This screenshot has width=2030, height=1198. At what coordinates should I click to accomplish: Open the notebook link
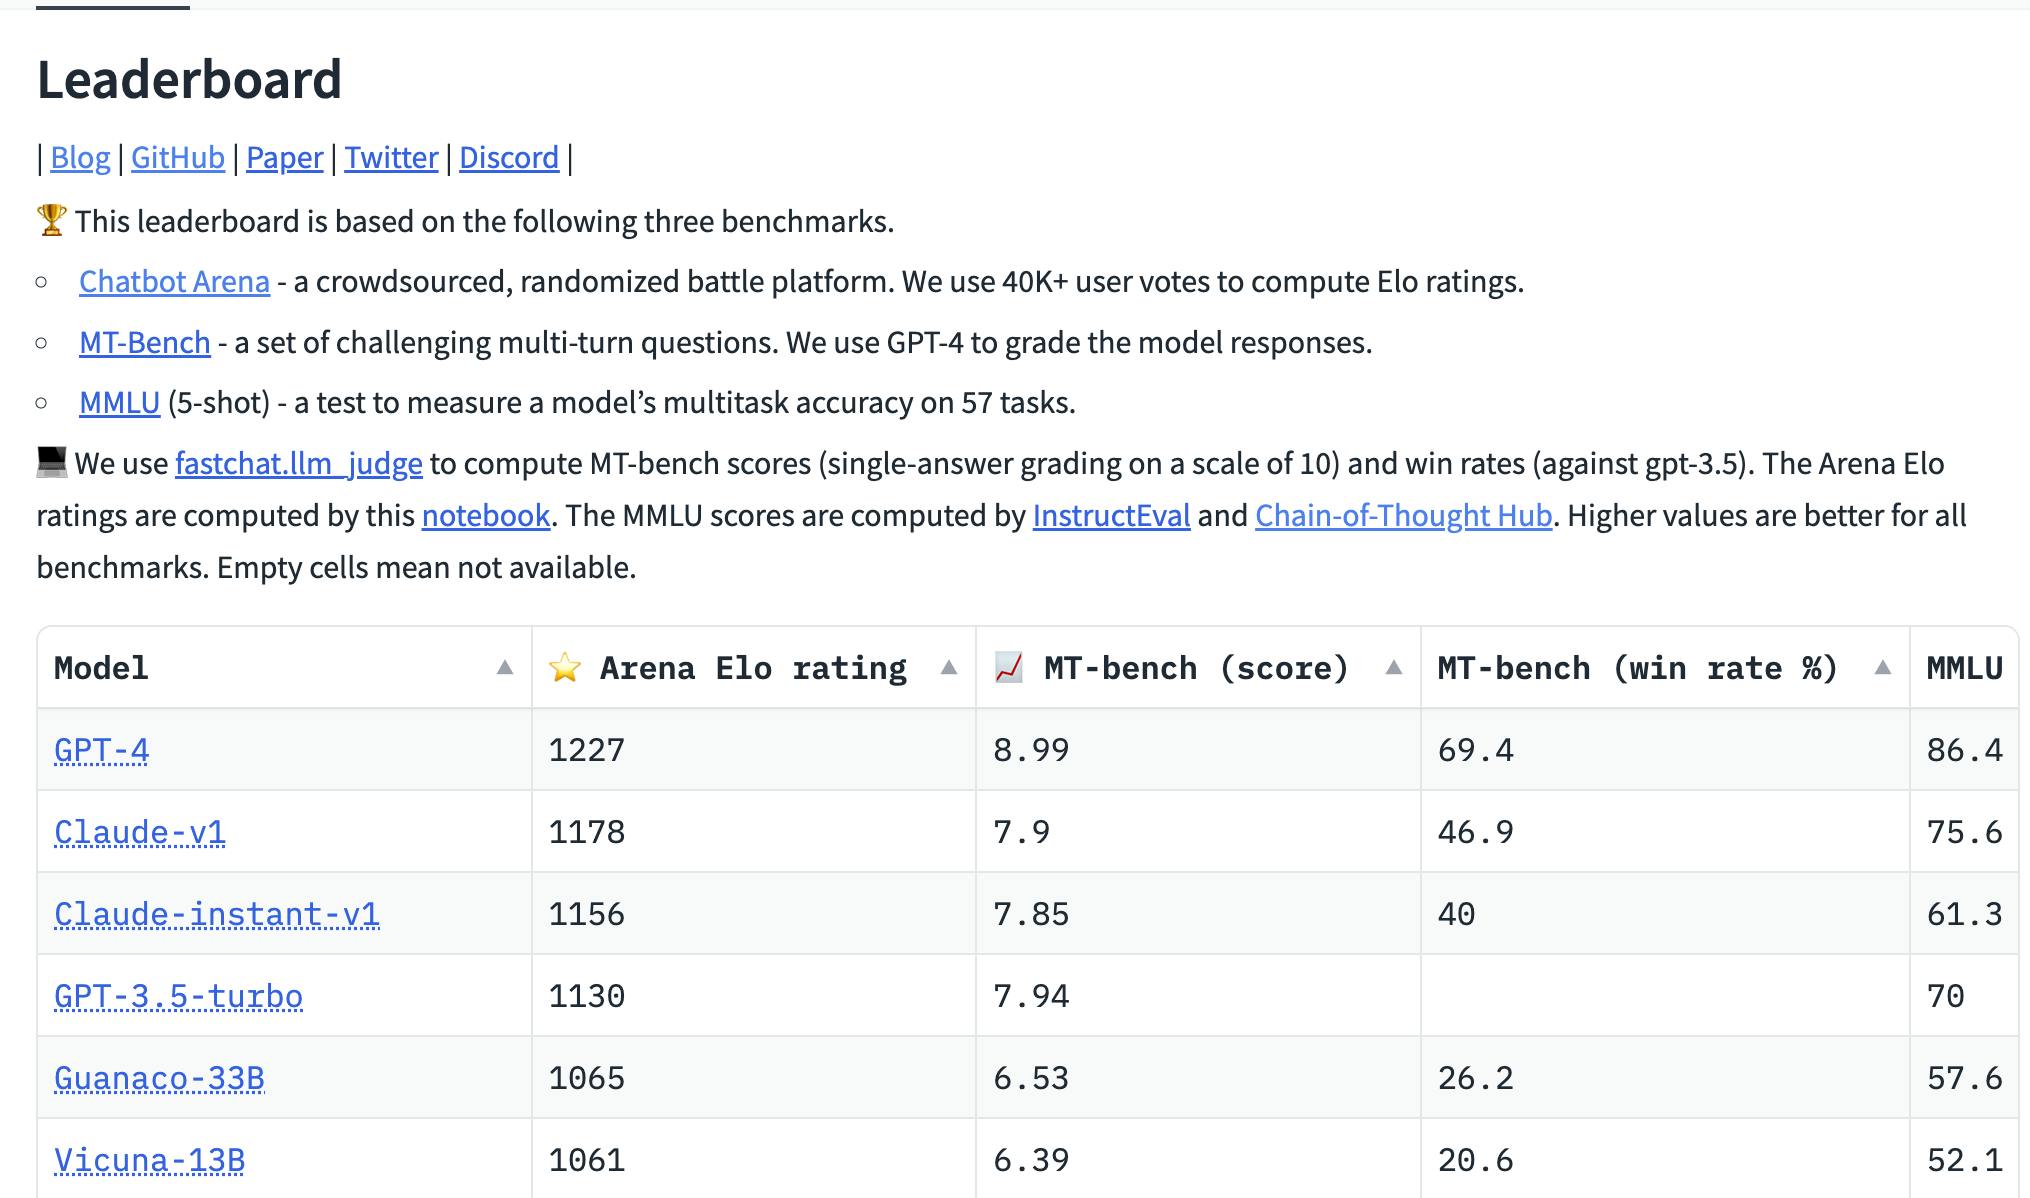[485, 516]
